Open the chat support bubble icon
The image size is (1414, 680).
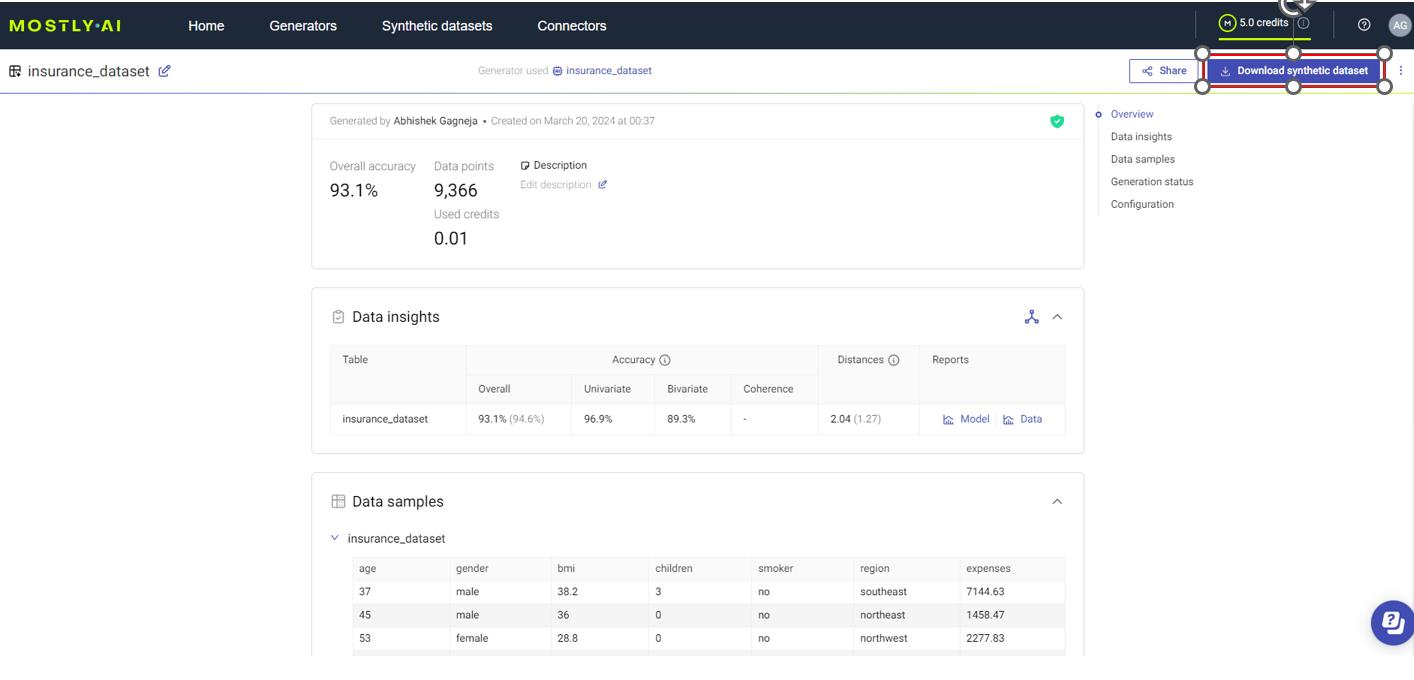[1391, 623]
